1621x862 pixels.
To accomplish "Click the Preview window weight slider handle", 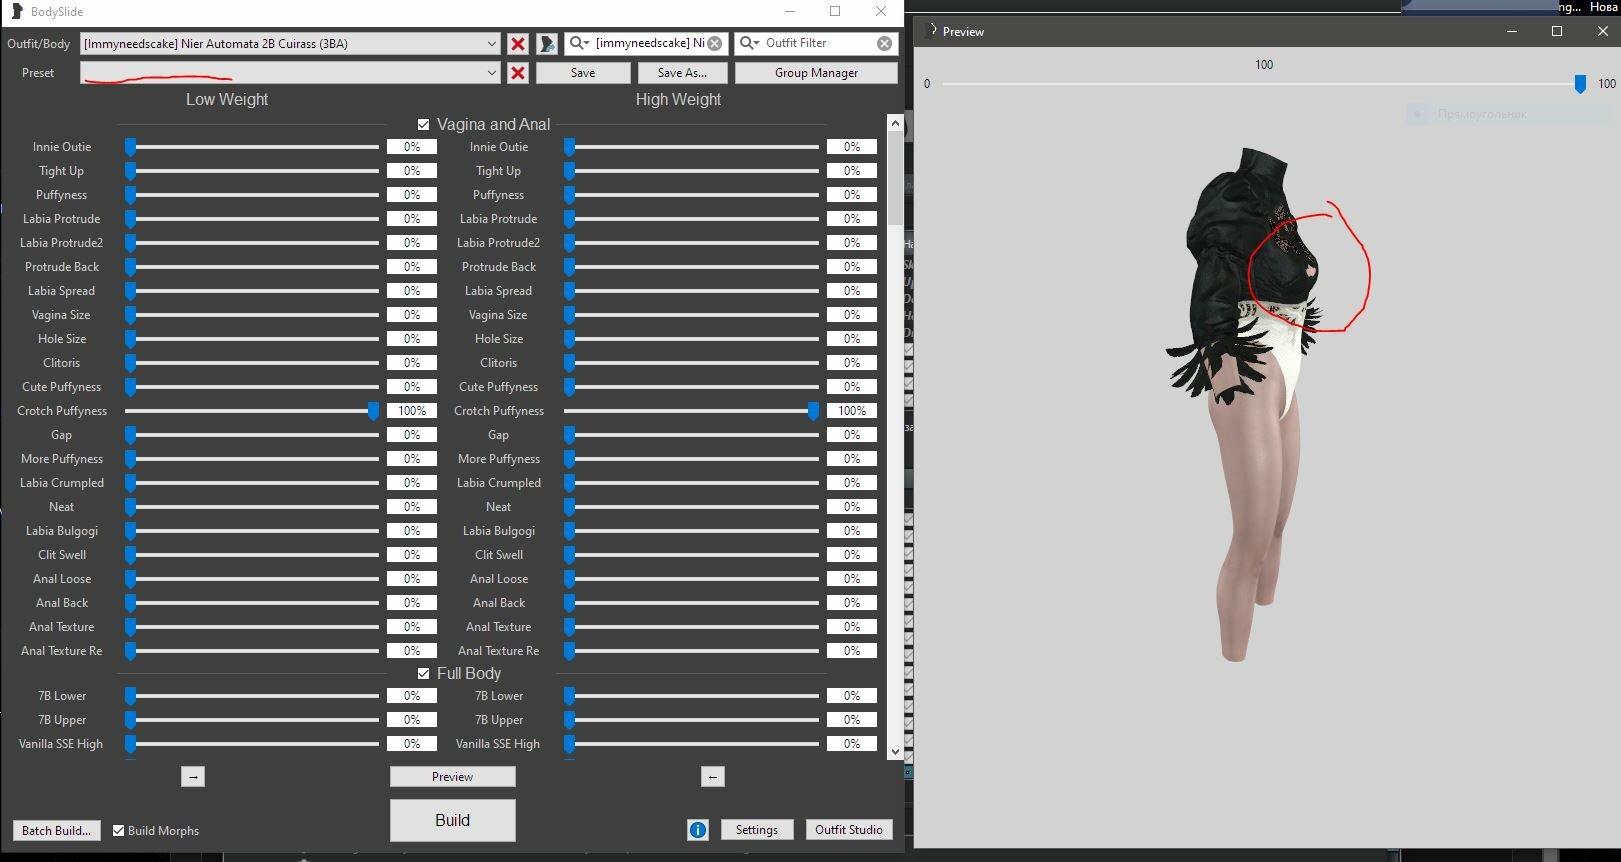I will point(1580,85).
